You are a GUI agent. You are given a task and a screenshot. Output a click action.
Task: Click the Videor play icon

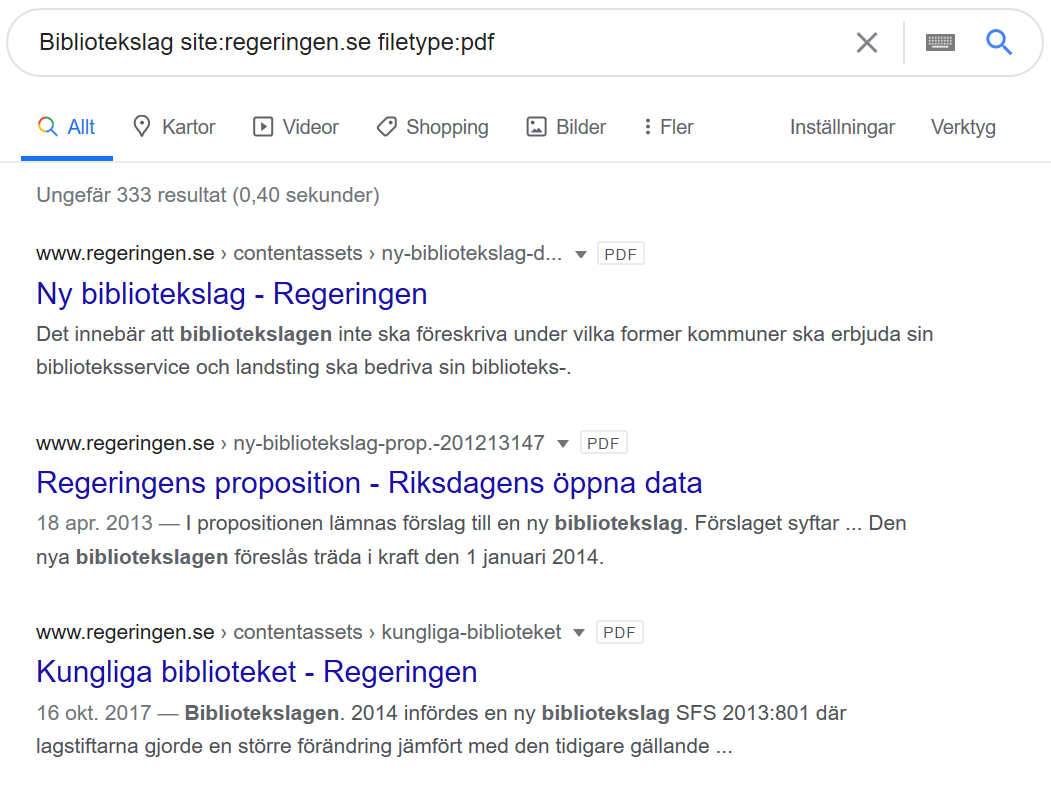263,127
